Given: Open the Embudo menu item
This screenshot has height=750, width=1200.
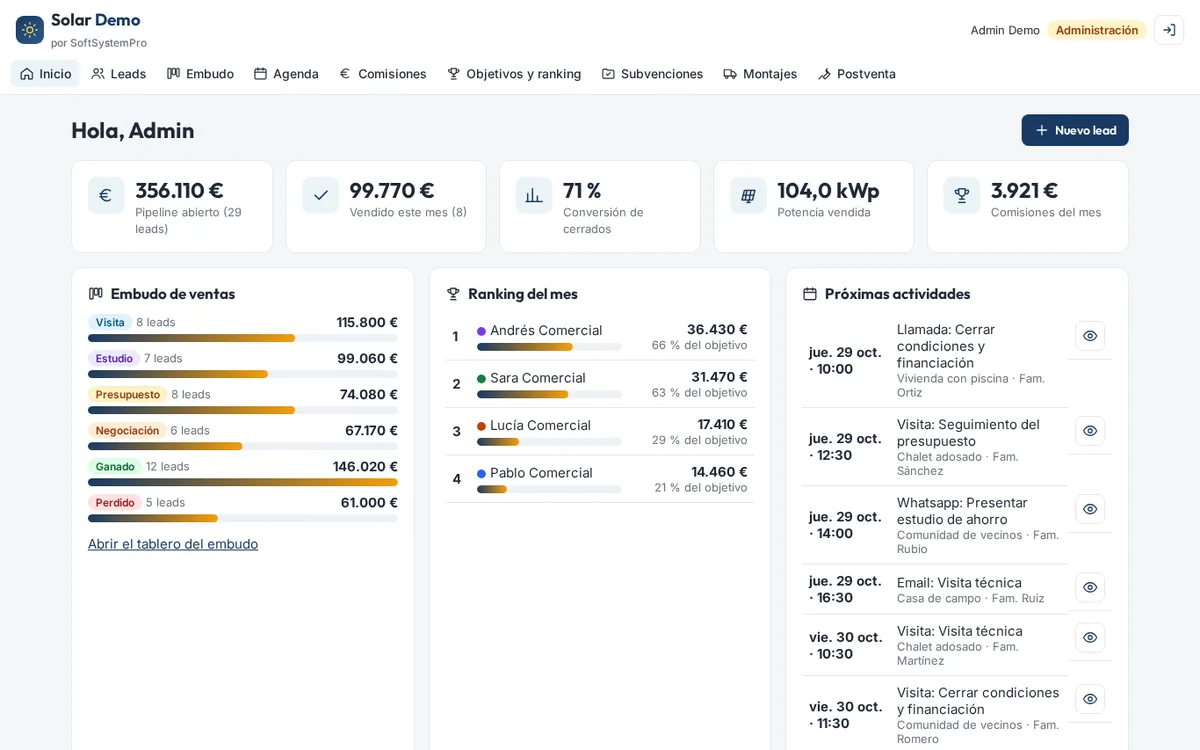Looking at the screenshot, I should (200, 74).
